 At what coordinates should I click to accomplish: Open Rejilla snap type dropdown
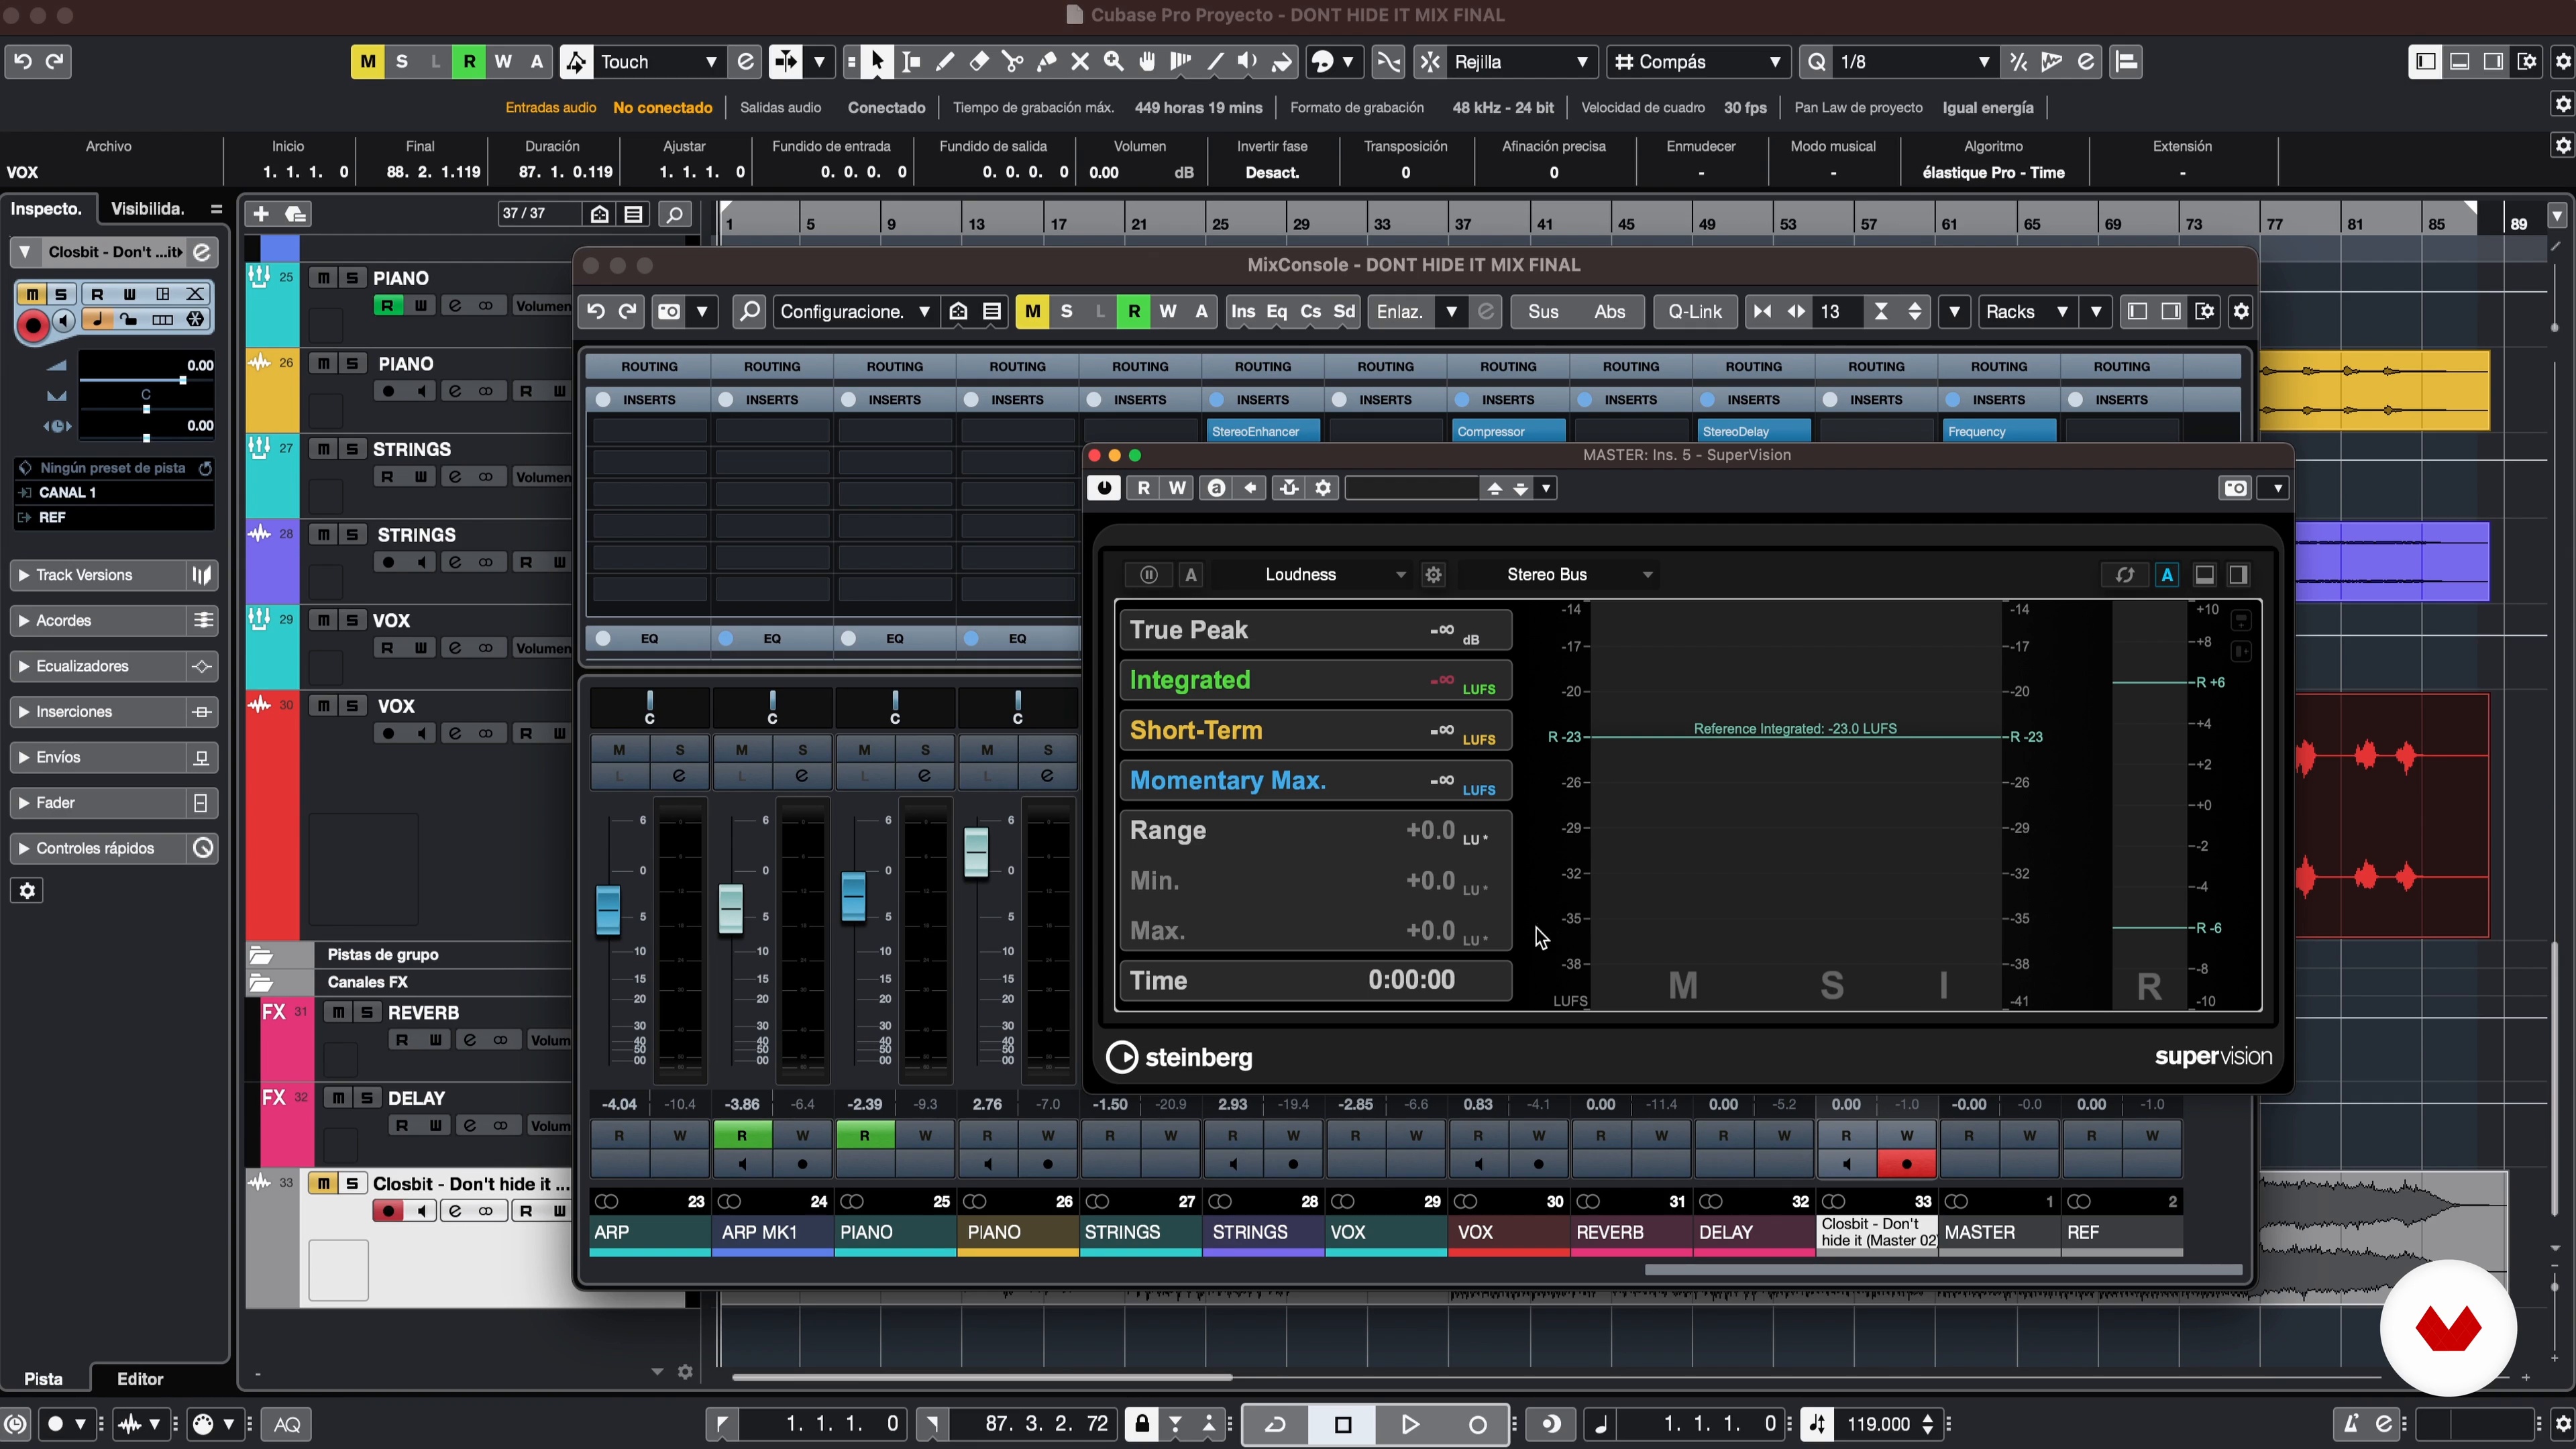click(x=1520, y=62)
